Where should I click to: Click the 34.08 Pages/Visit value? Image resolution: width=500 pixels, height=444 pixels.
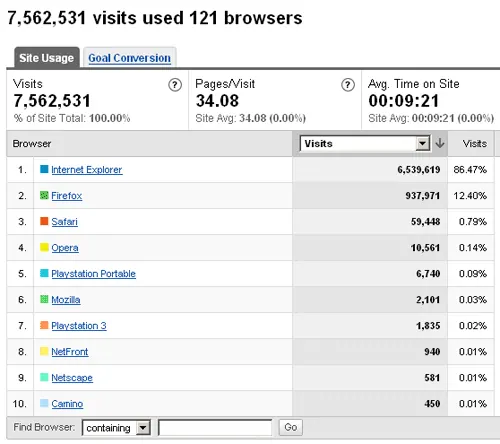(217, 101)
